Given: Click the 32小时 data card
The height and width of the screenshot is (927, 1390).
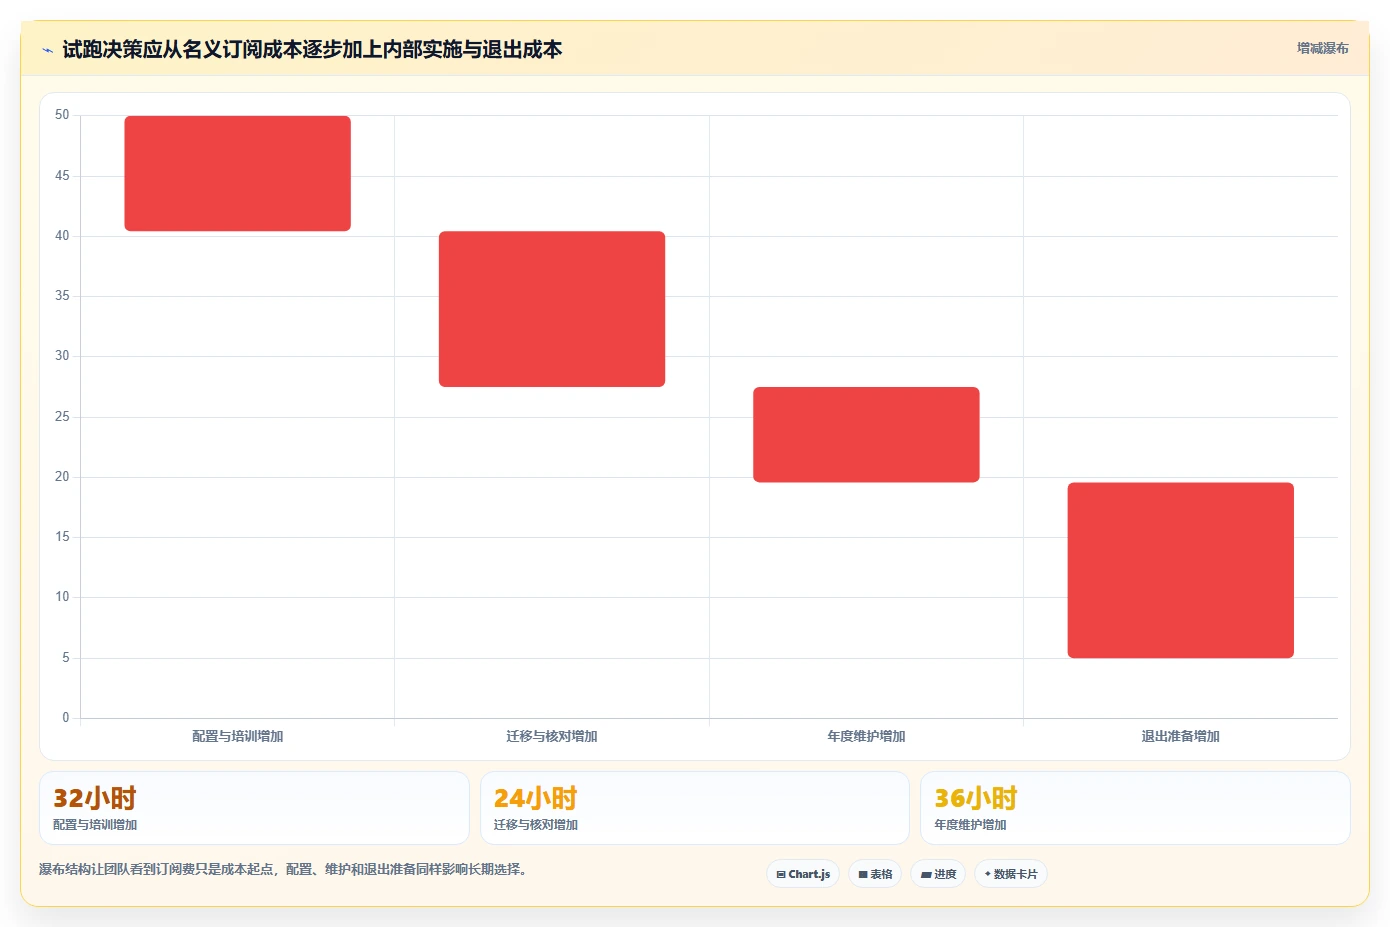Looking at the screenshot, I should (254, 808).
